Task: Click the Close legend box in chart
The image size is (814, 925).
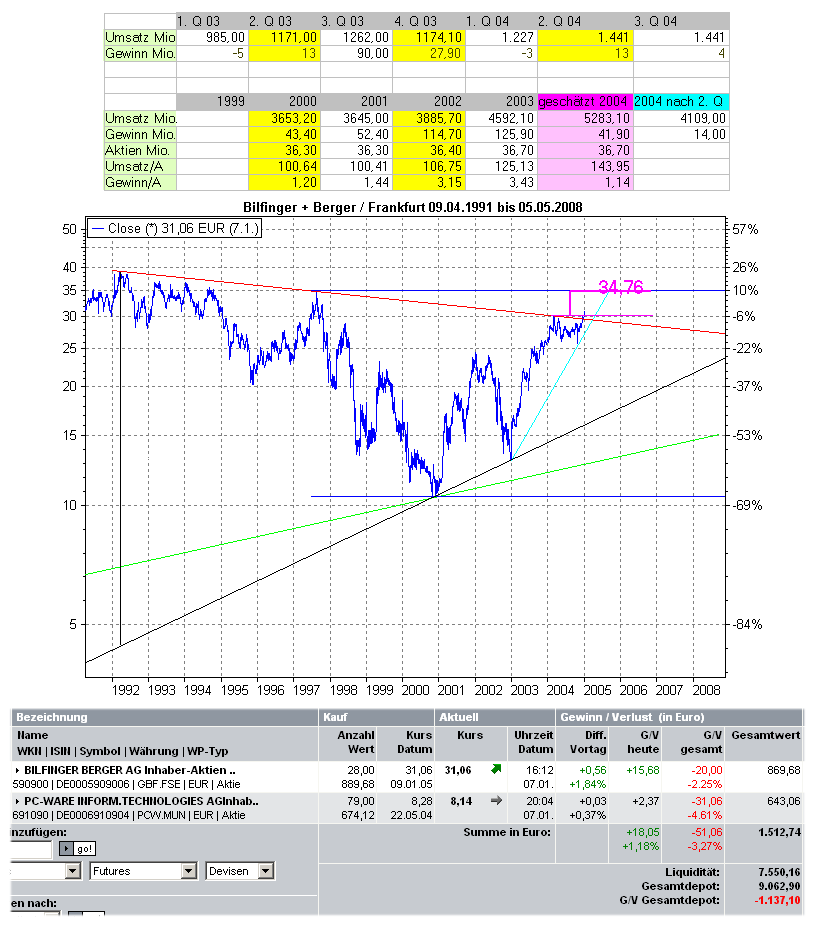Action: point(175,228)
